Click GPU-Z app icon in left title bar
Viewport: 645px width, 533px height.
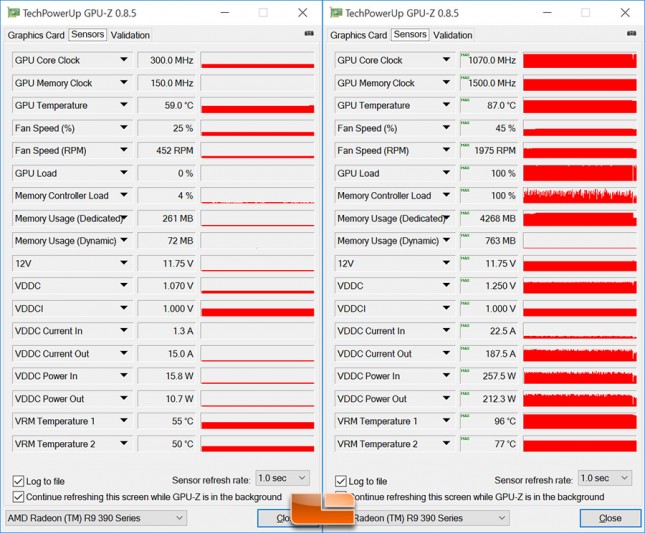(x=14, y=13)
